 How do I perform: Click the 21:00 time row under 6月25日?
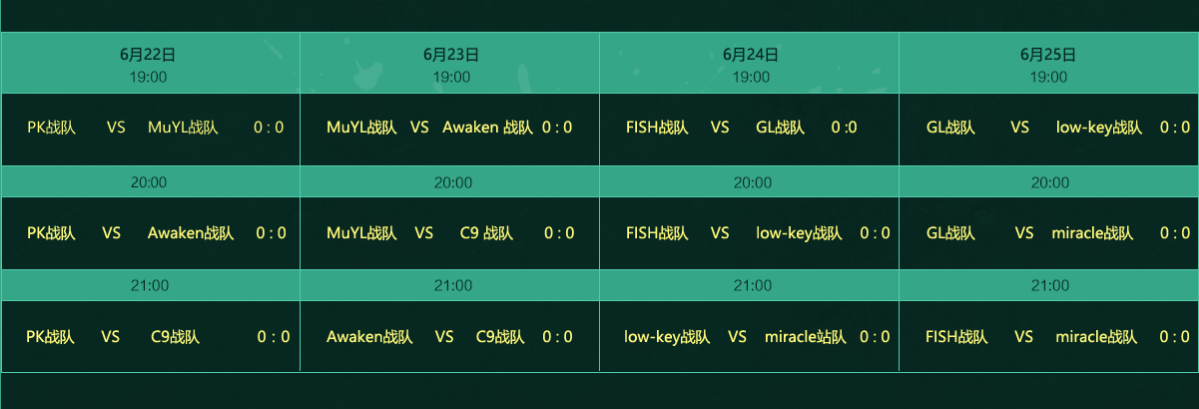click(1049, 285)
